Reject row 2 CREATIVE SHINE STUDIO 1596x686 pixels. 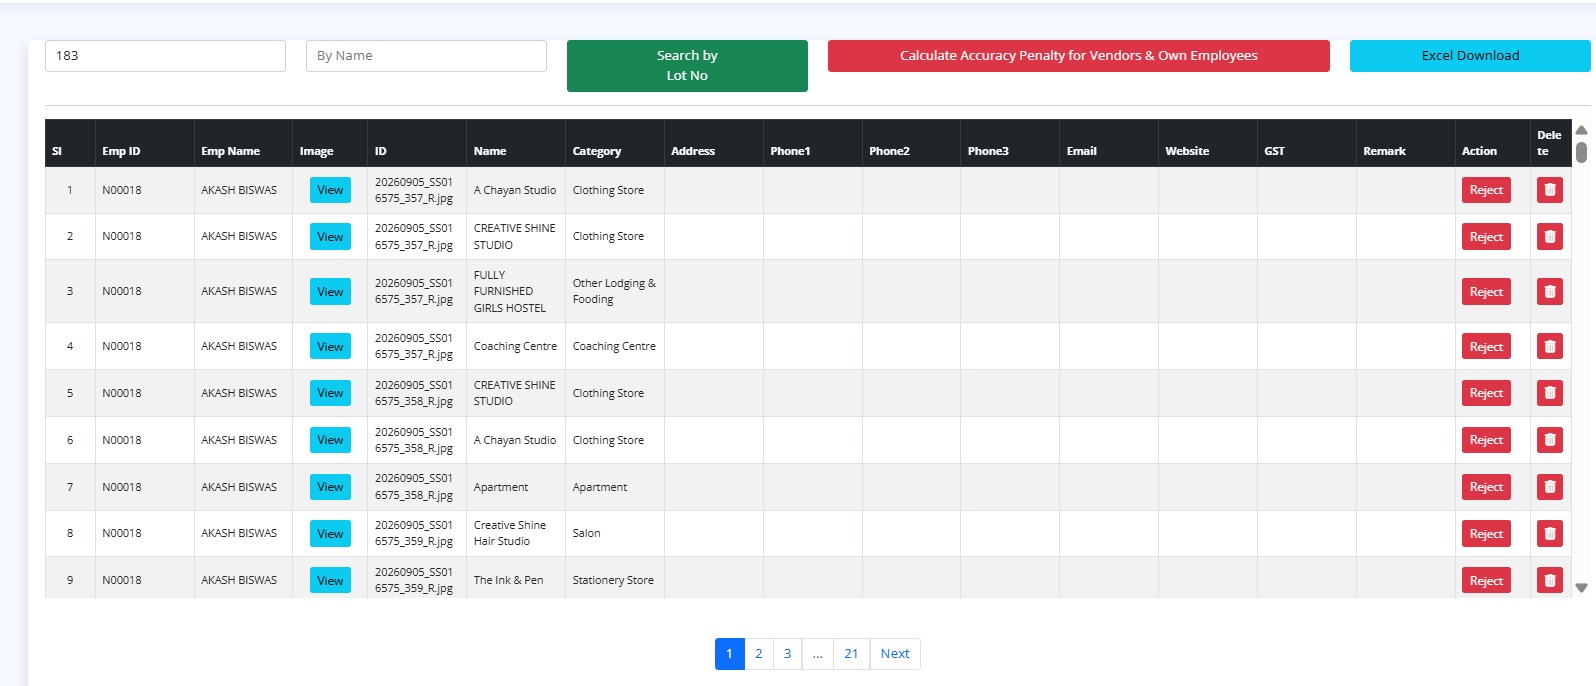tap(1486, 237)
